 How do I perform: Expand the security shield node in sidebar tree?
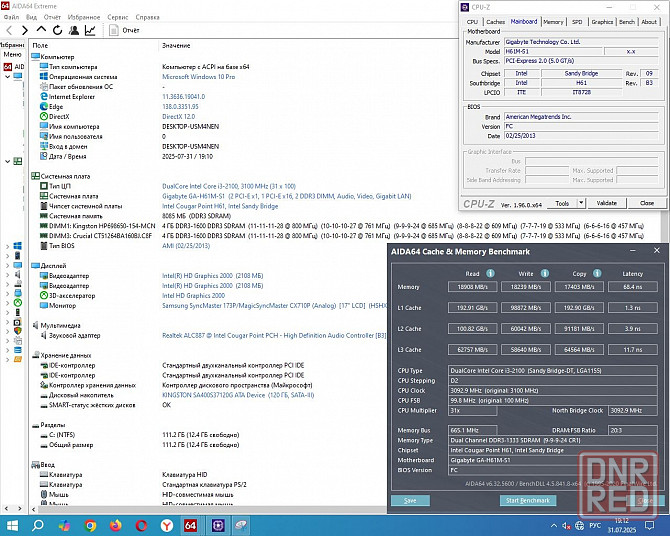(x=7, y=331)
